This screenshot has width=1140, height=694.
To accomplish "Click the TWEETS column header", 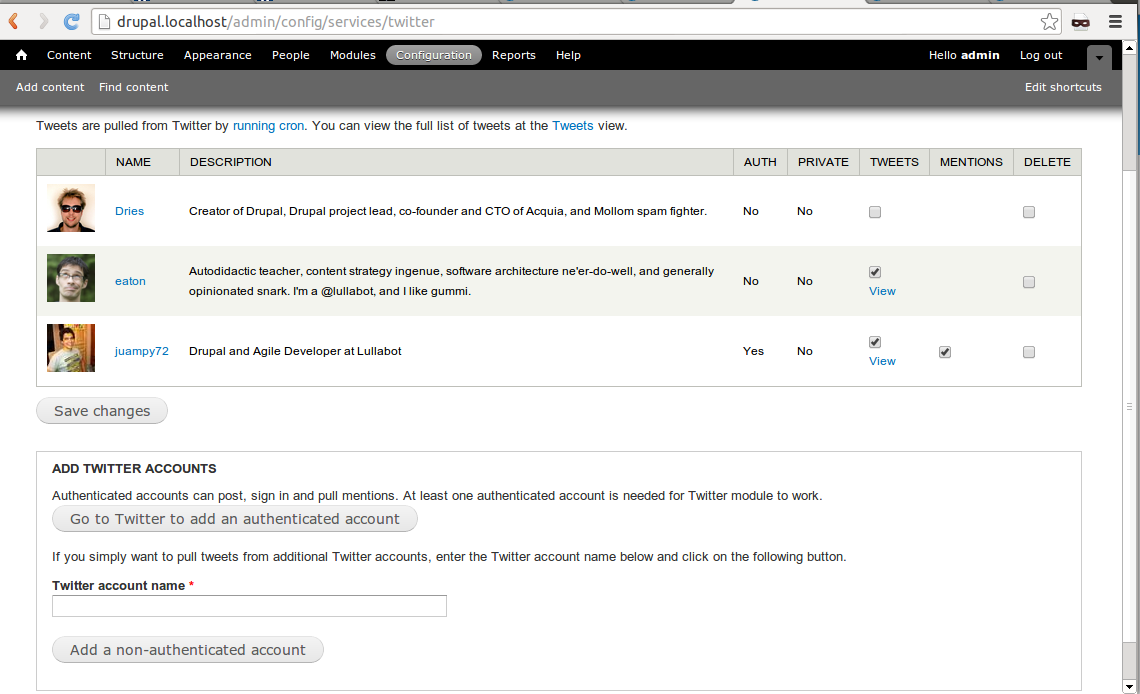I will (x=894, y=162).
